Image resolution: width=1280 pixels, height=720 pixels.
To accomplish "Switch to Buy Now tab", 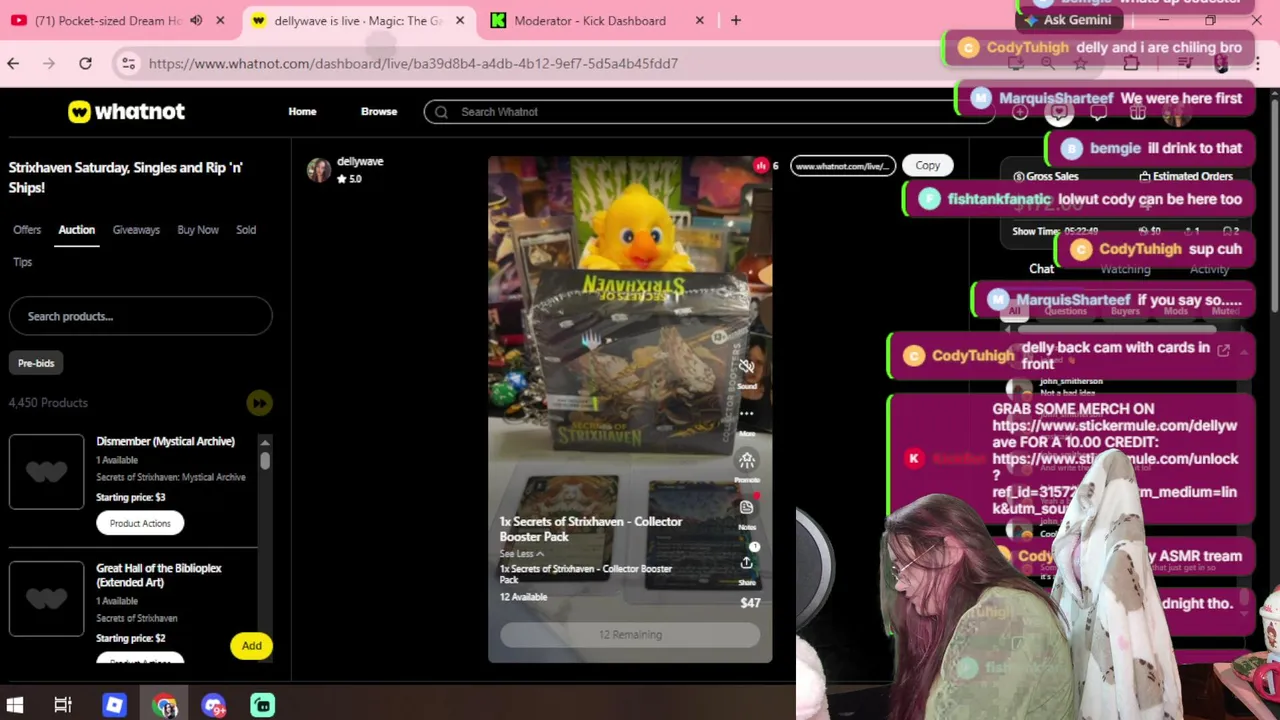I will (x=198, y=230).
